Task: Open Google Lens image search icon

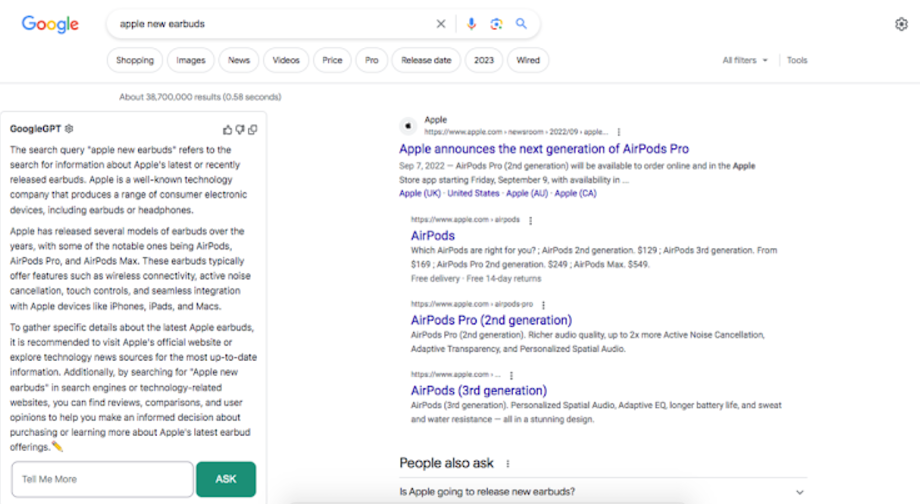Action: tap(496, 24)
